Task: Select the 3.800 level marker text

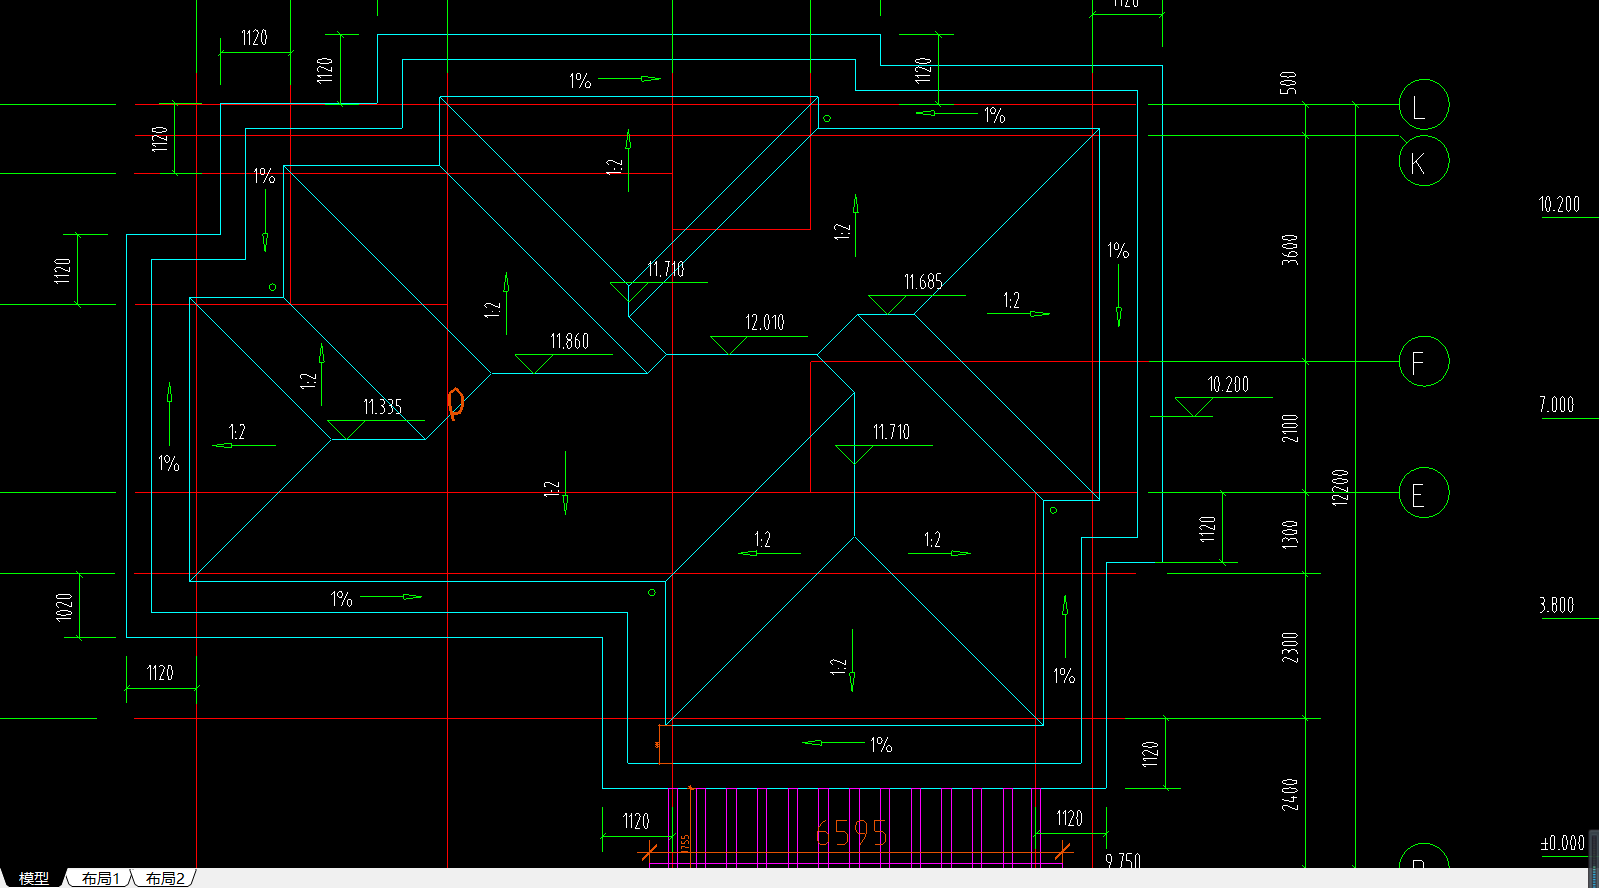Action: pyautogui.click(x=1556, y=605)
